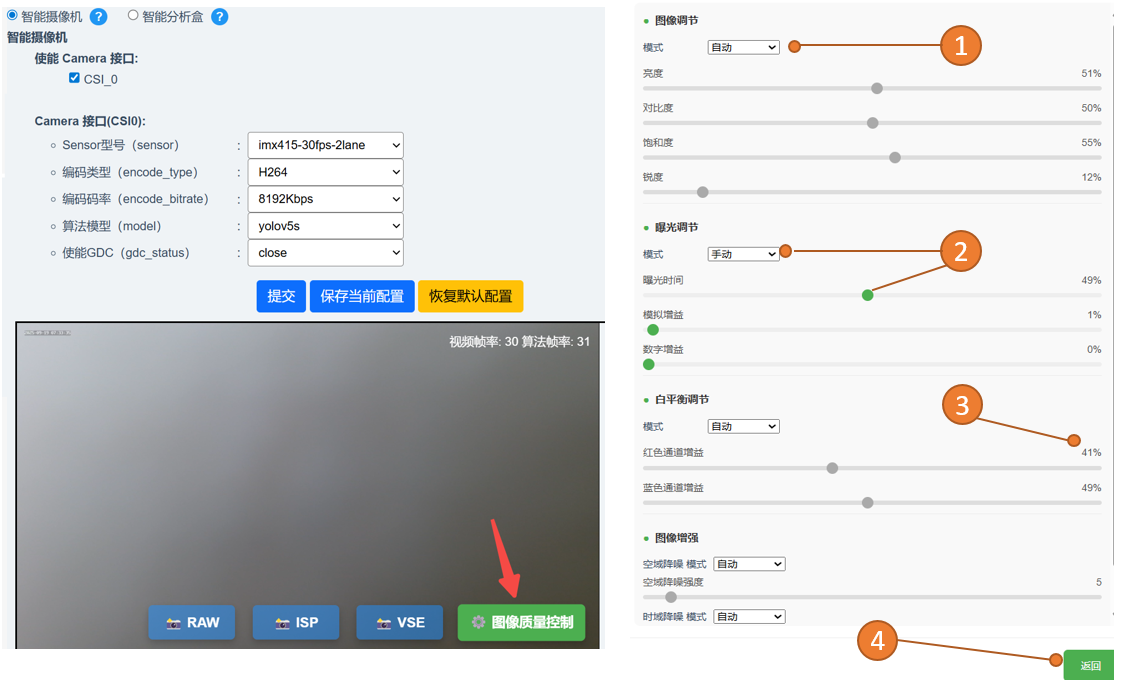Image resolution: width=1127 pixels, height=690 pixels.
Task: Click the 饱和度 value 55%
Action: click(x=1091, y=142)
